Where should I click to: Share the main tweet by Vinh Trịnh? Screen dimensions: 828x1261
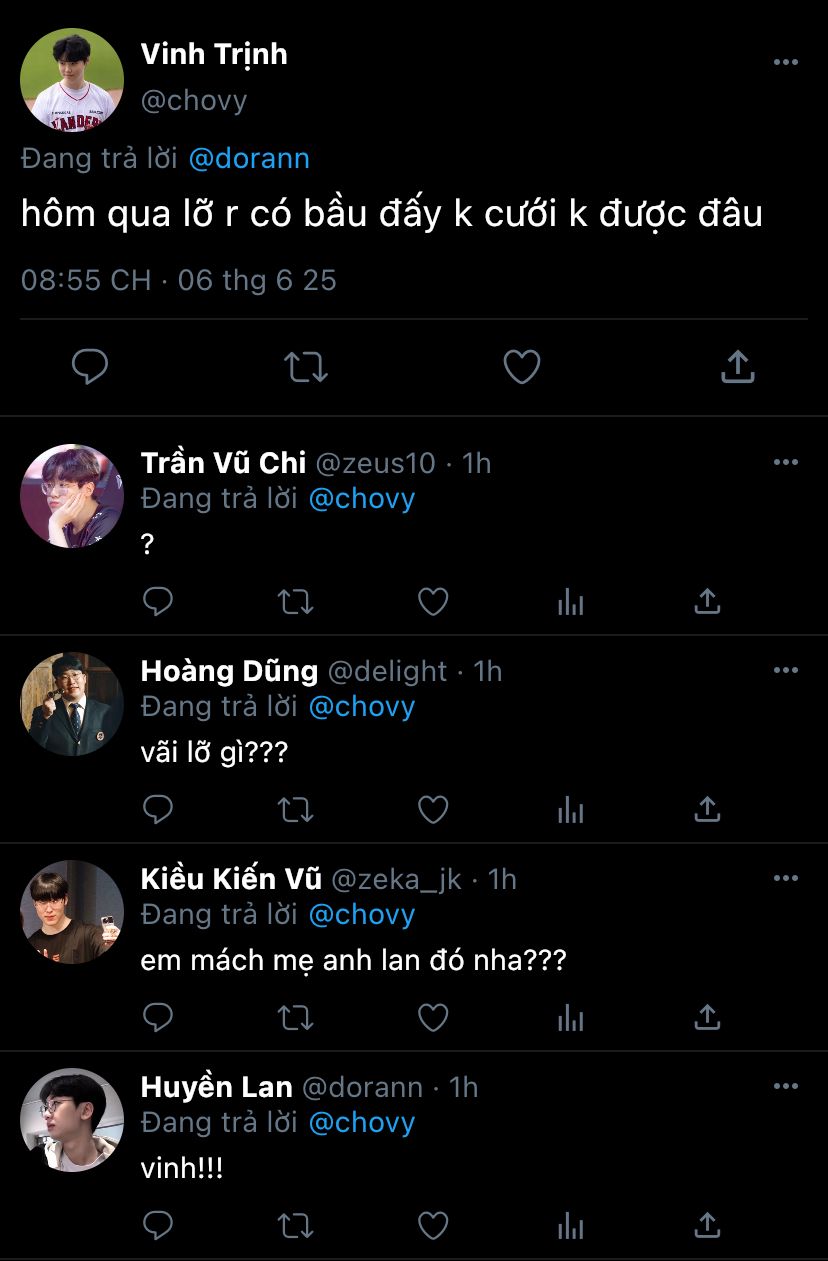click(x=737, y=367)
